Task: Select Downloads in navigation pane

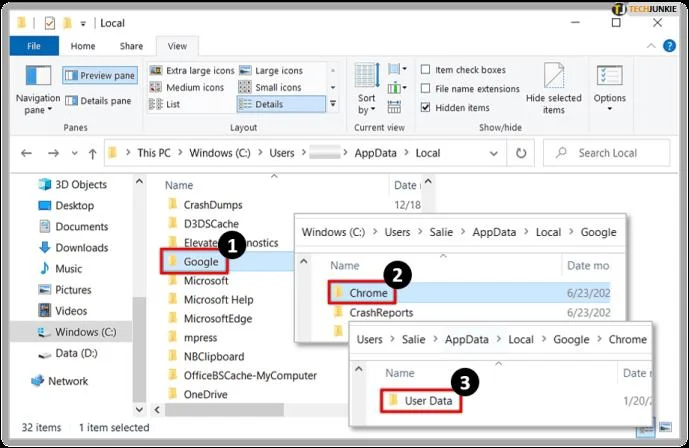Action: coord(73,248)
